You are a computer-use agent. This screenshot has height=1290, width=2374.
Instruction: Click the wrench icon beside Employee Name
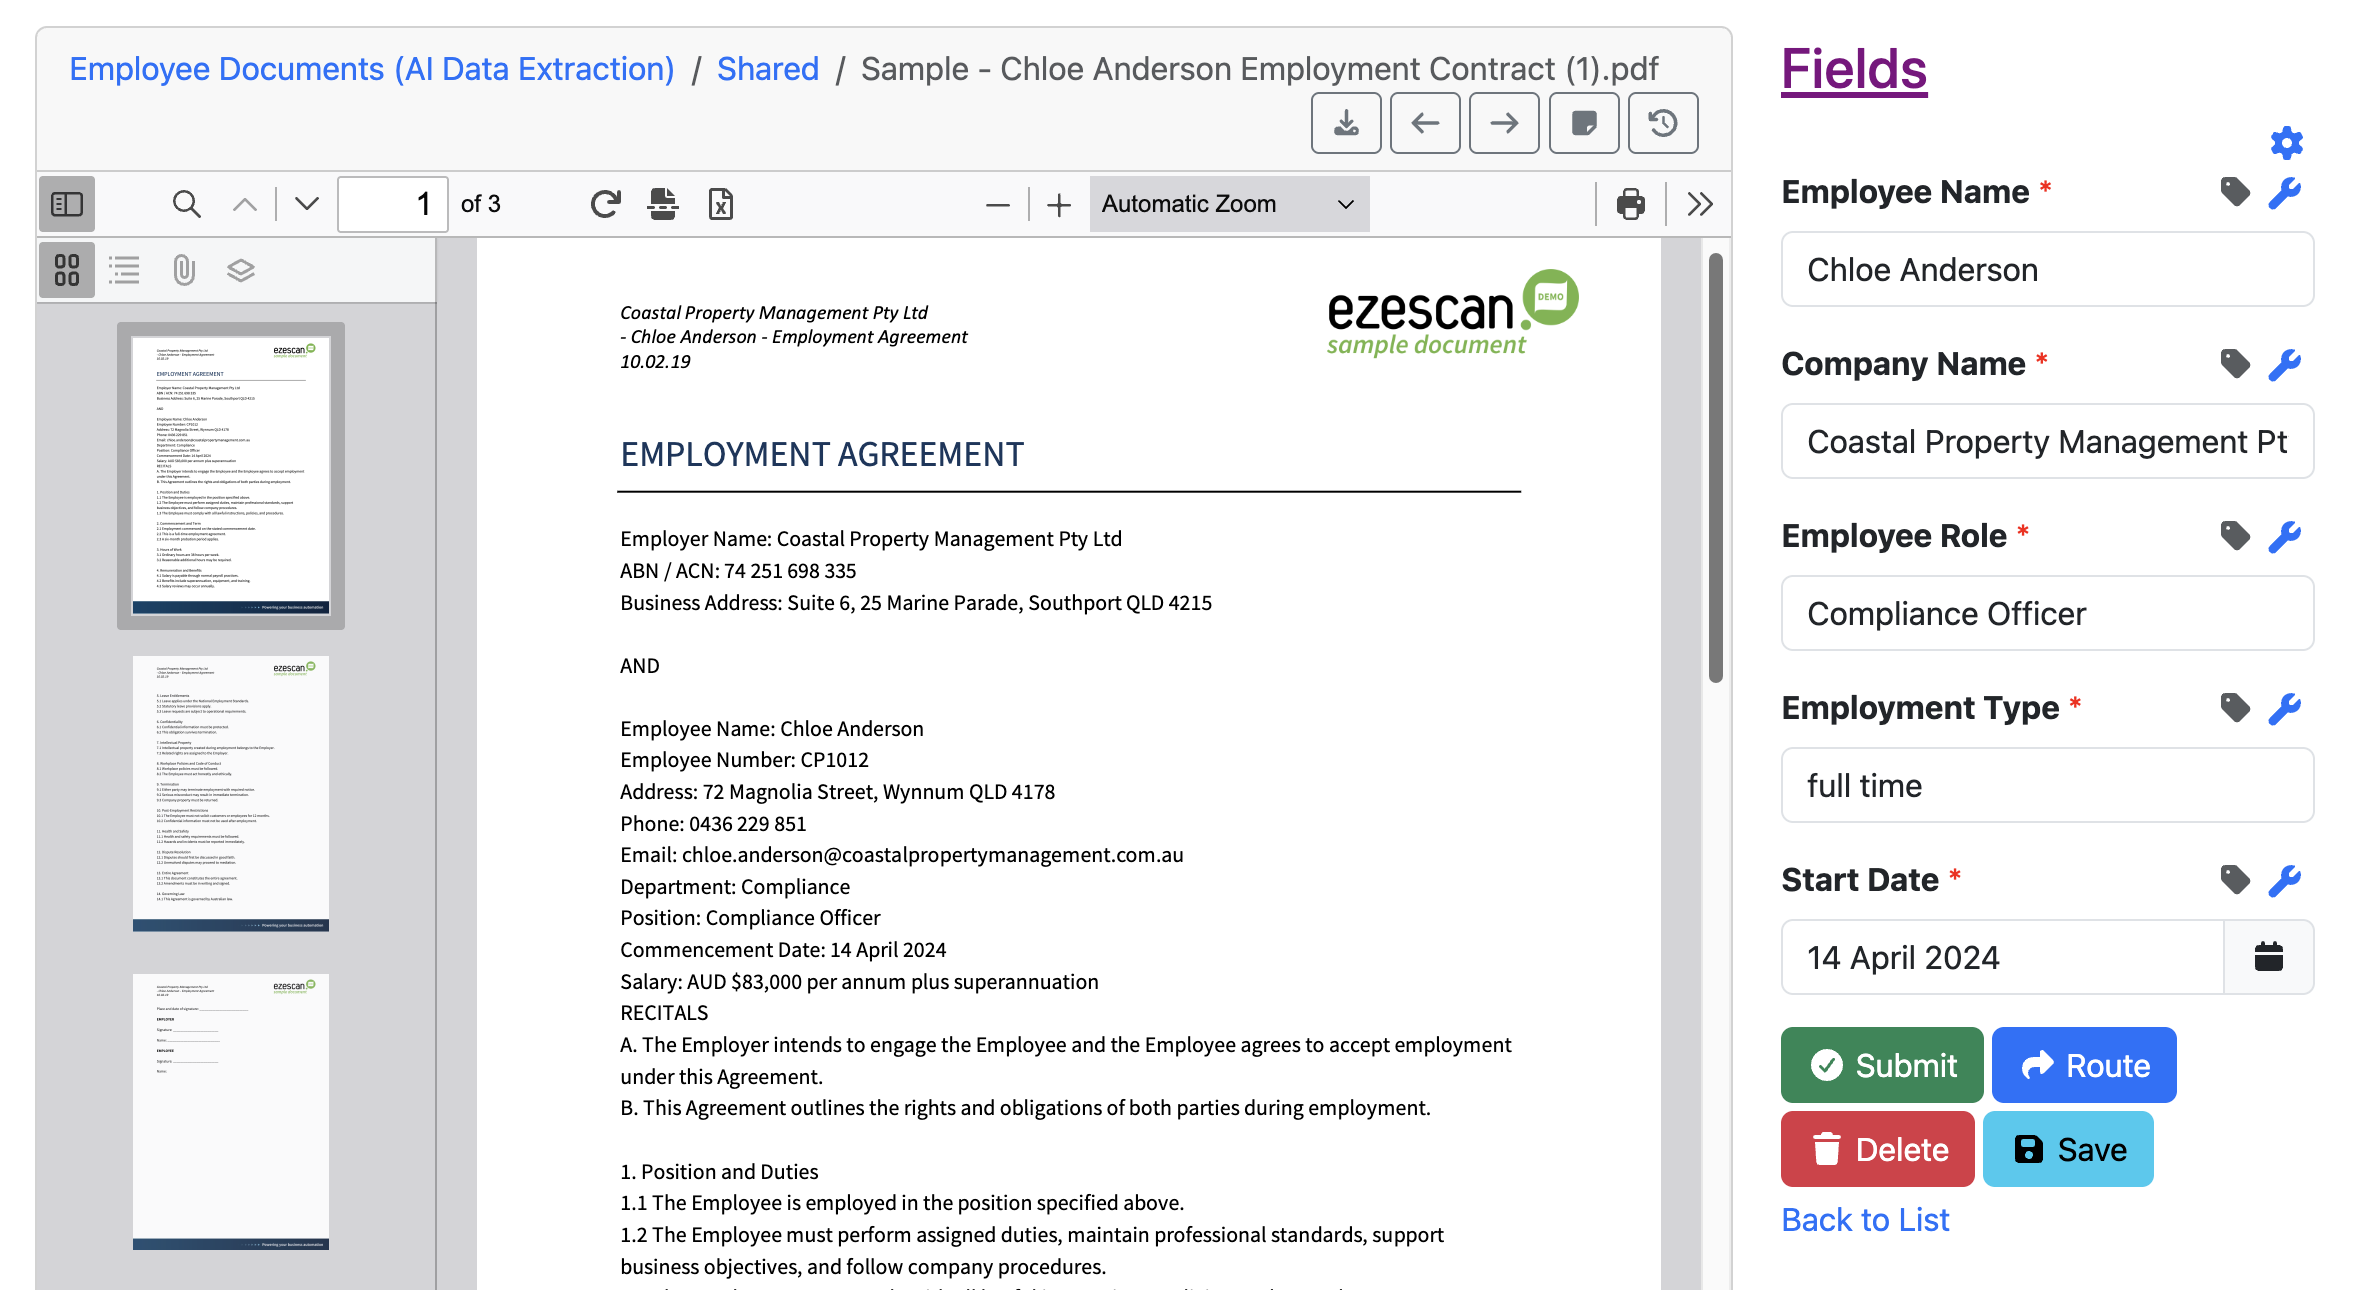2285,192
